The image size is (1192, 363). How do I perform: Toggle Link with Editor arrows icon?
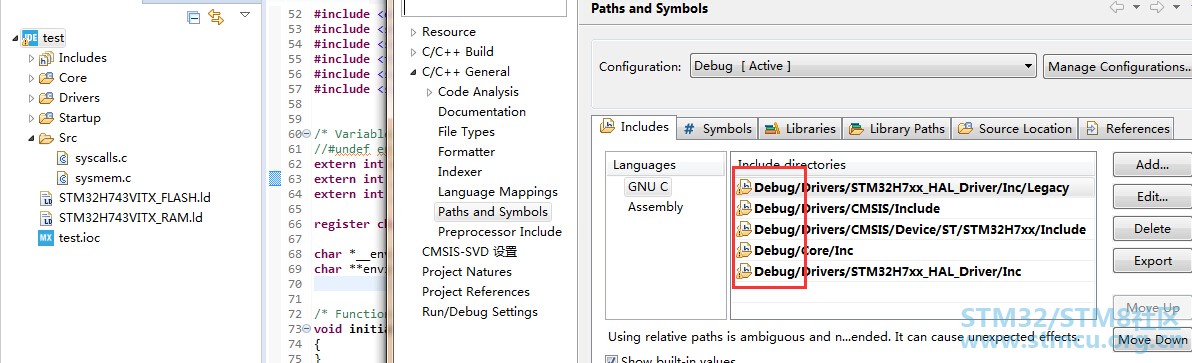pyautogui.click(x=217, y=16)
